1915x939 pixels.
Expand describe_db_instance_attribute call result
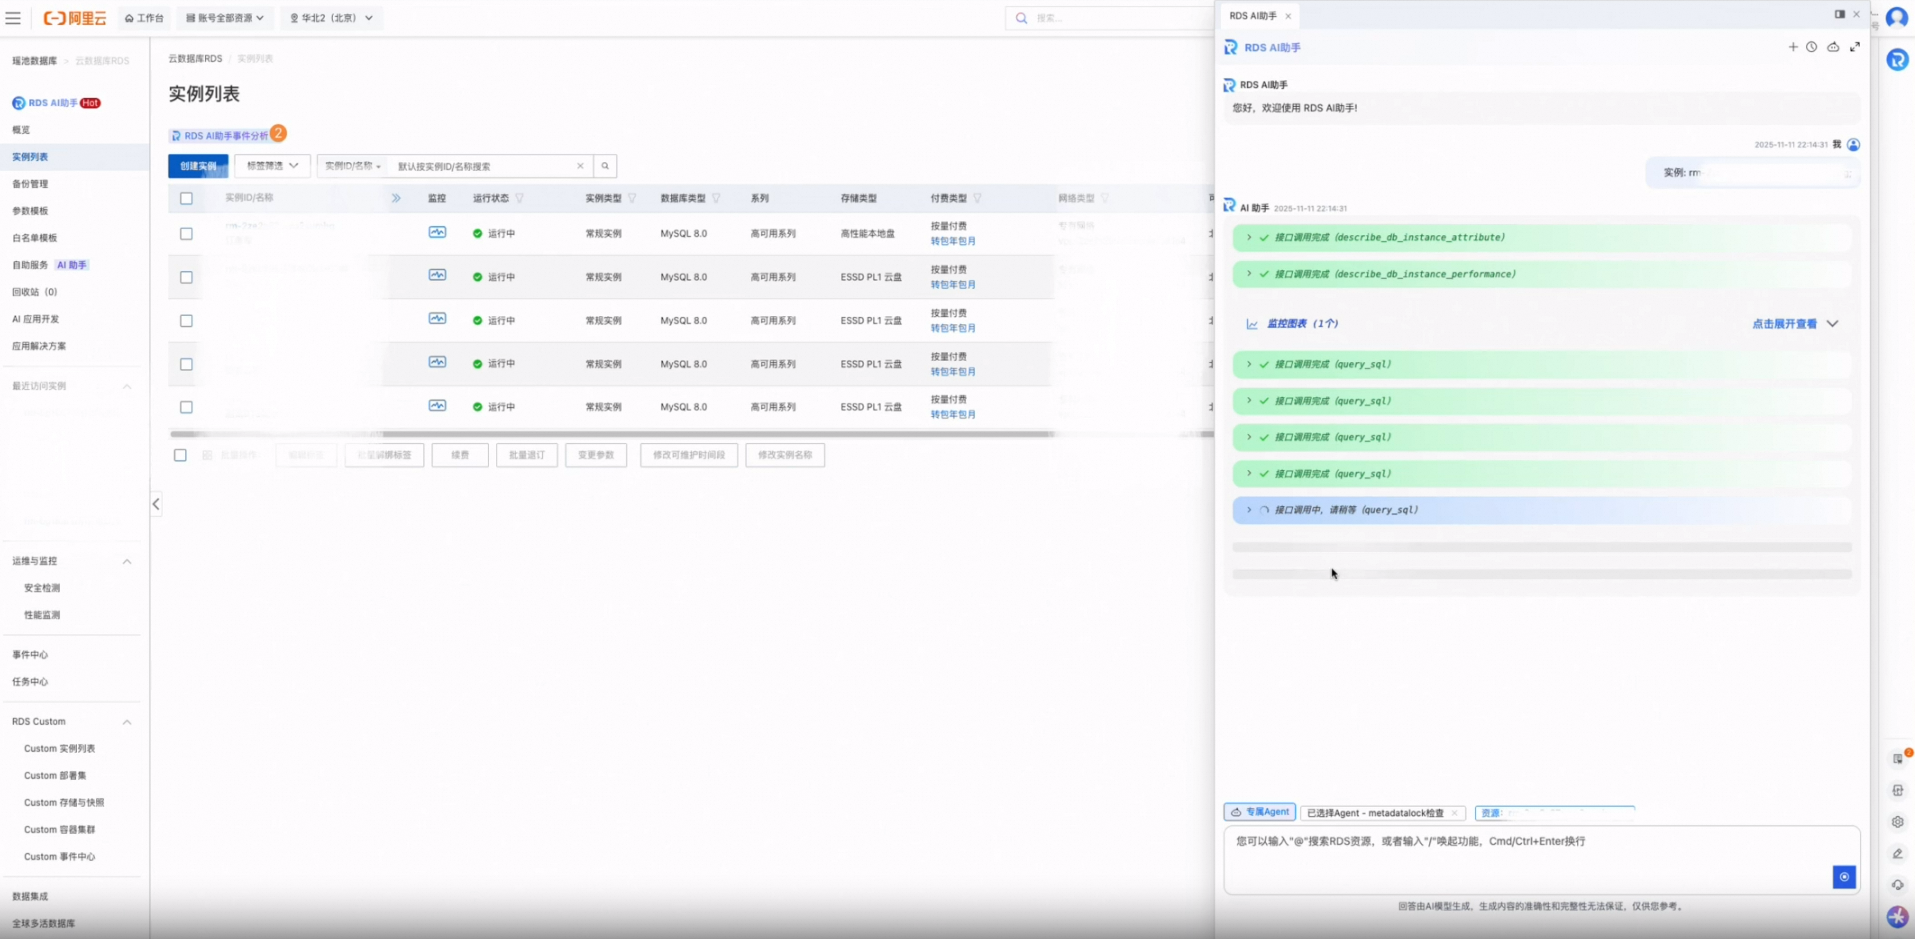[1542, 238]
